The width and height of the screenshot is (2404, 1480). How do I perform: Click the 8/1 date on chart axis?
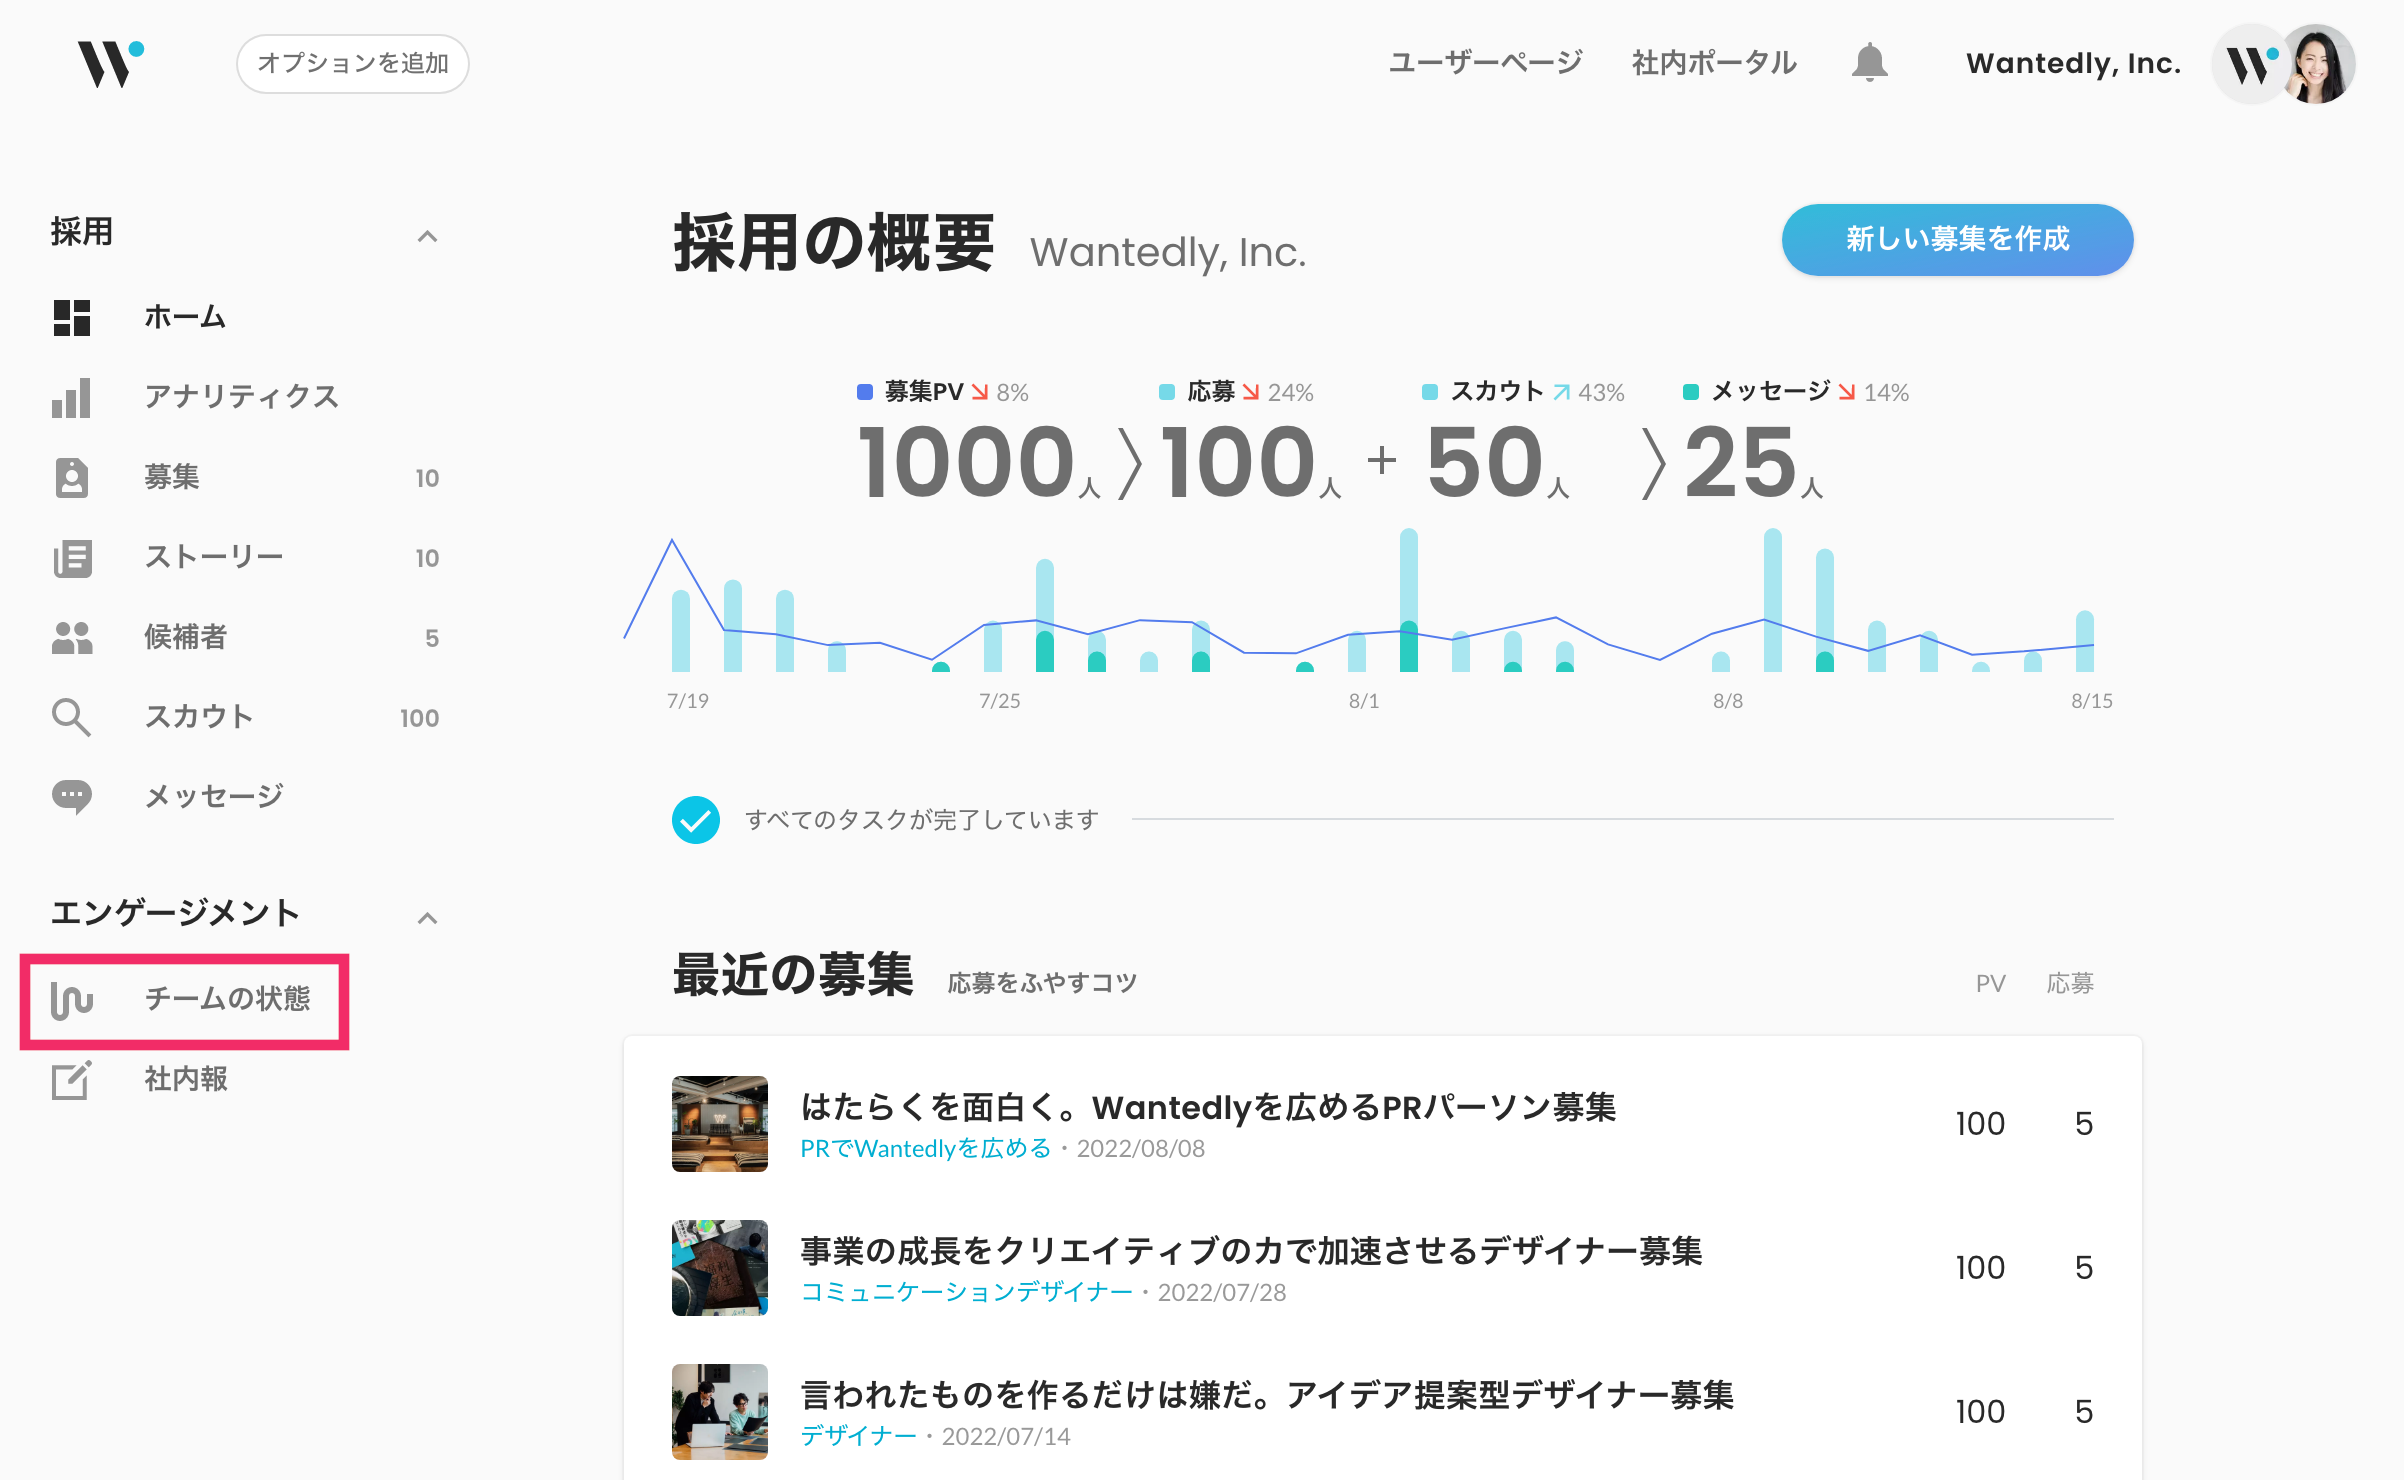coord(1364,701)
